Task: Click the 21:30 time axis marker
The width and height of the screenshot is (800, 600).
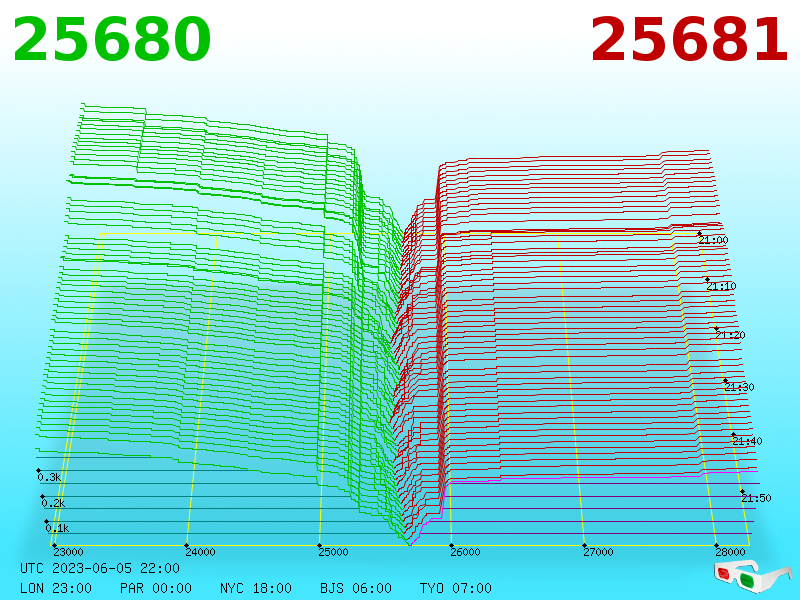Action: point(739,387)
